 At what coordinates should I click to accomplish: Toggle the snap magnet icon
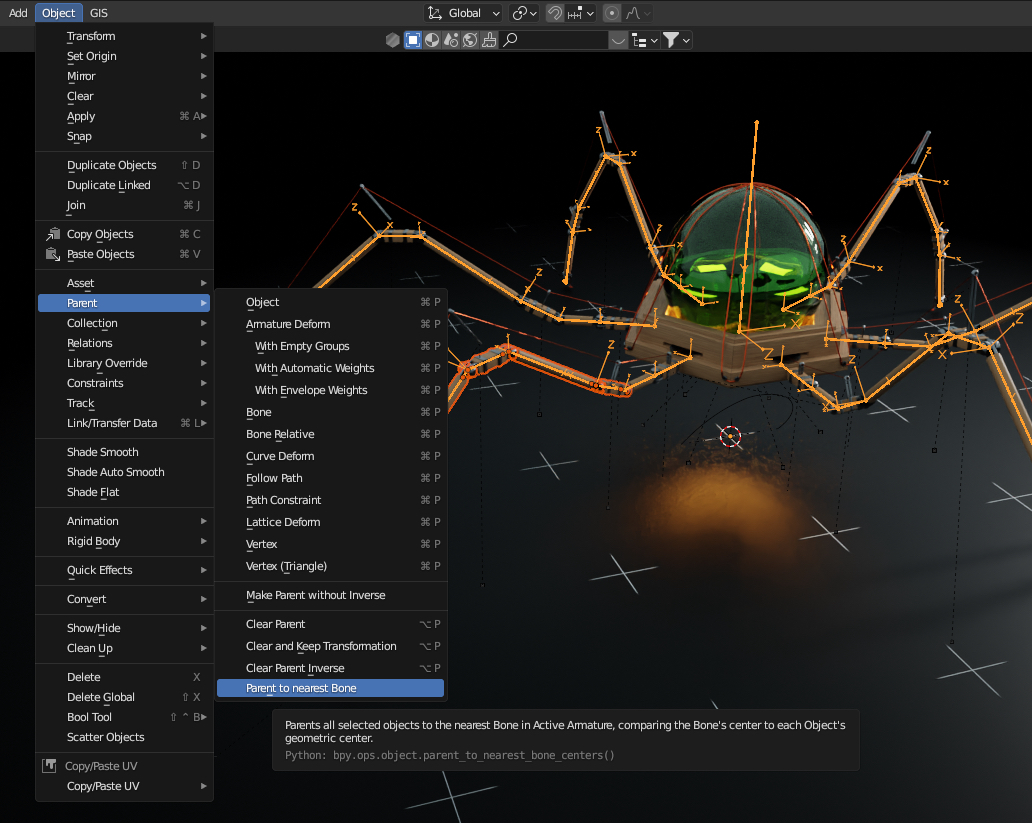click(x=555, y=13)
